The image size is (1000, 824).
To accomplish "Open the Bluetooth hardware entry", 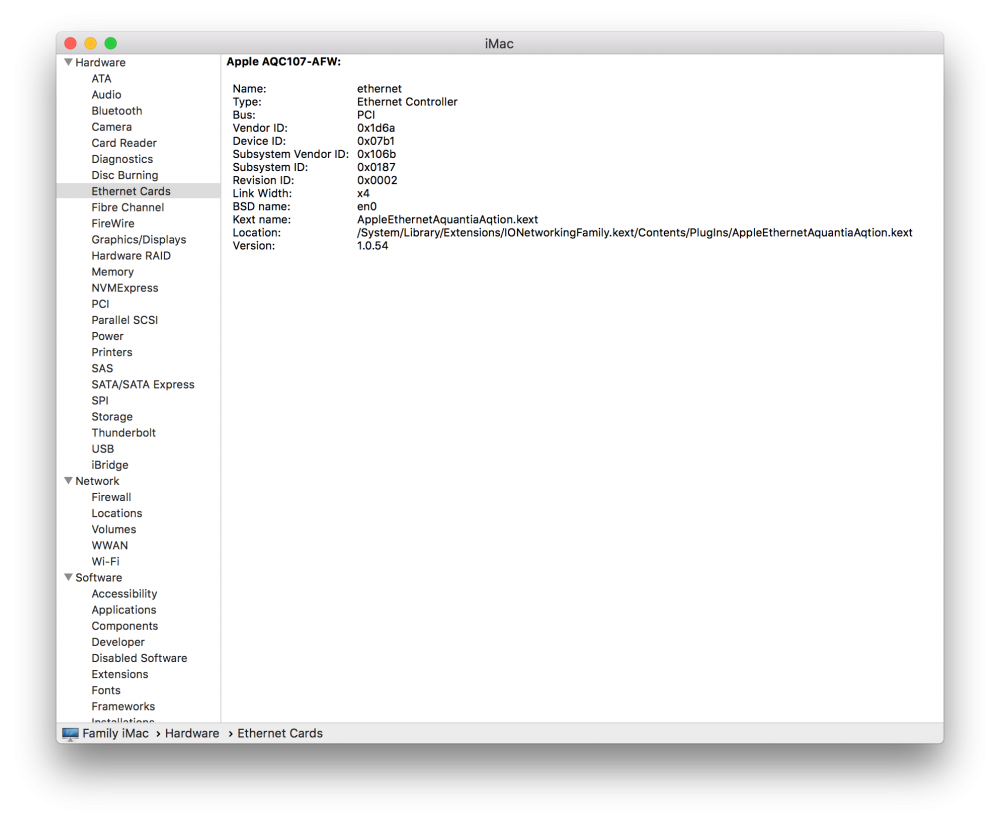I will 117,111.
